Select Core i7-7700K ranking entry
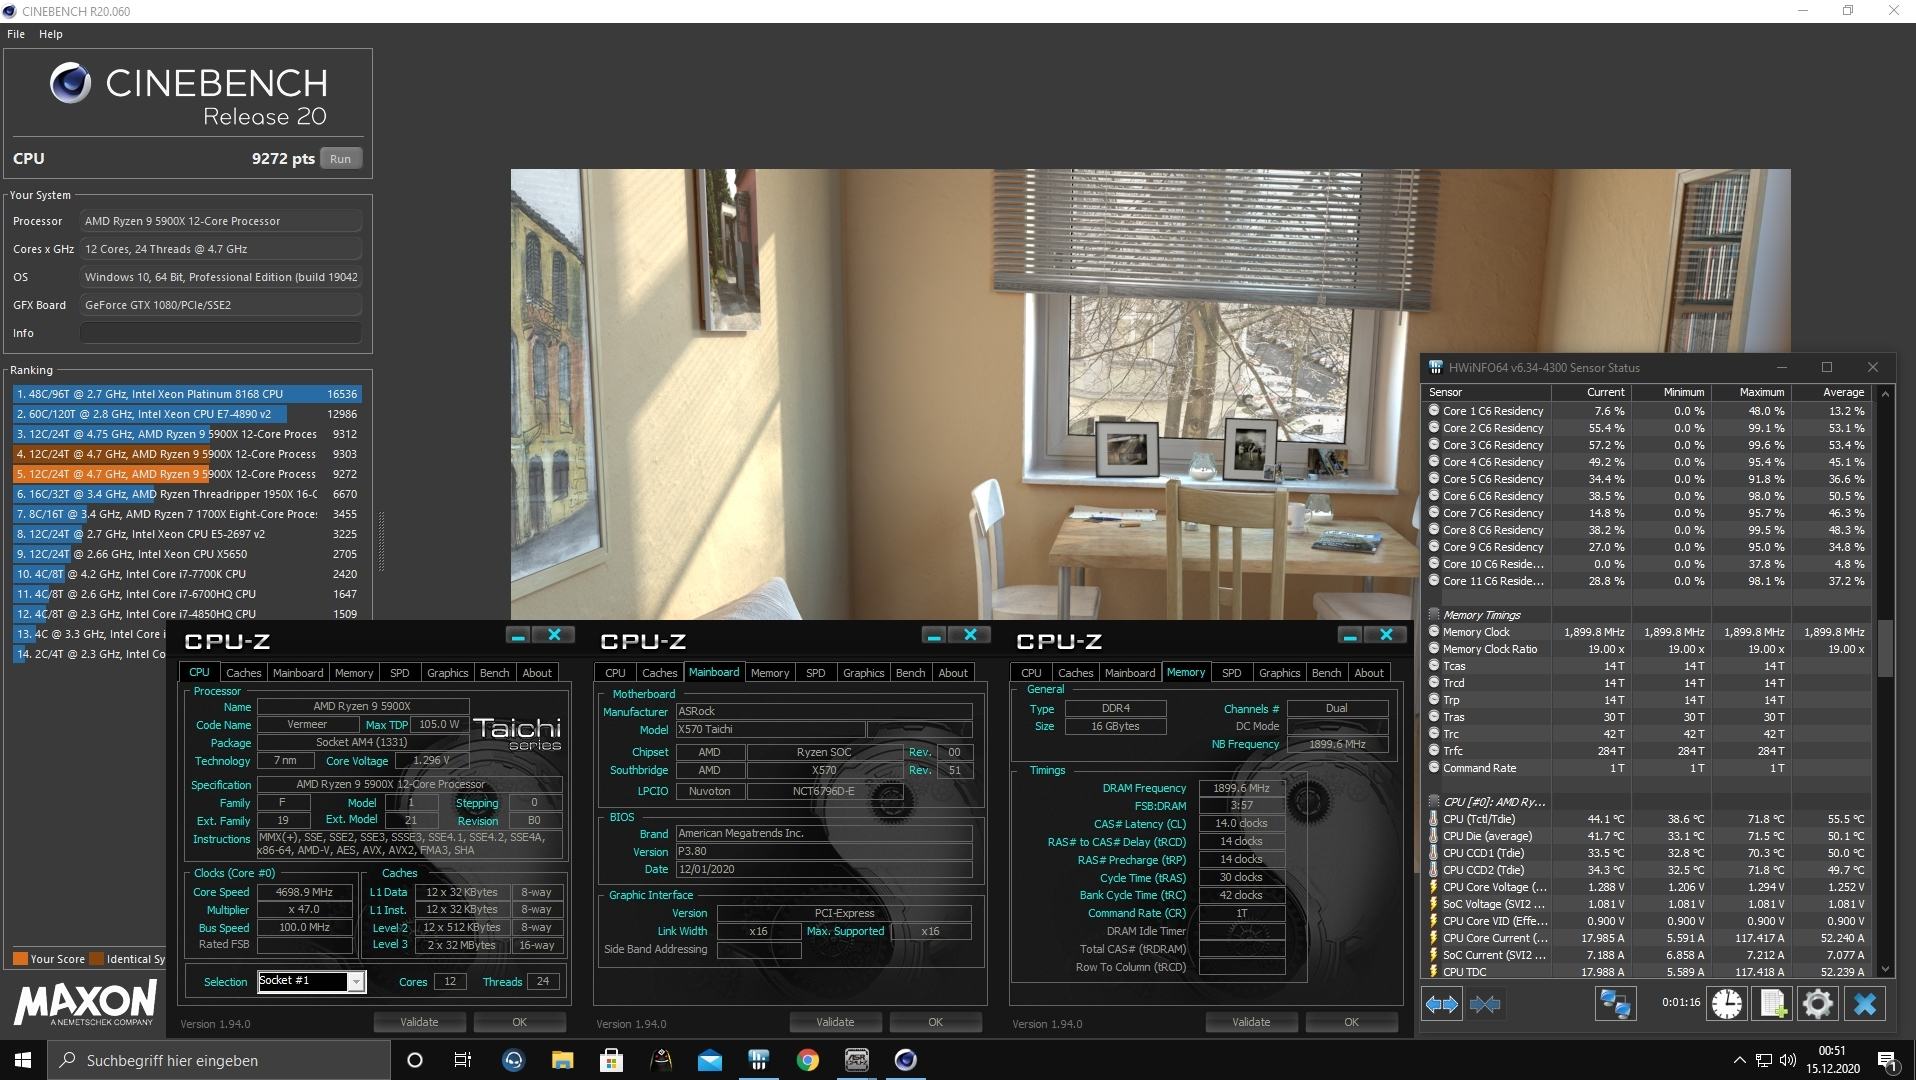The width and height of the screenshot is (1916, 1080). click(186, 574)
